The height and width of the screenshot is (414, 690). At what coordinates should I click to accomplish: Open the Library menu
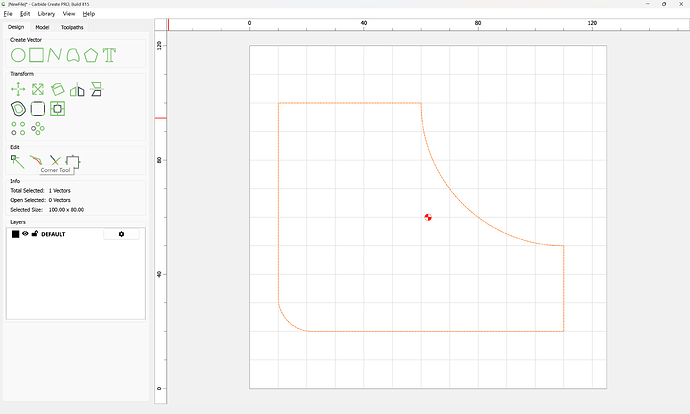tap(46, 14)
